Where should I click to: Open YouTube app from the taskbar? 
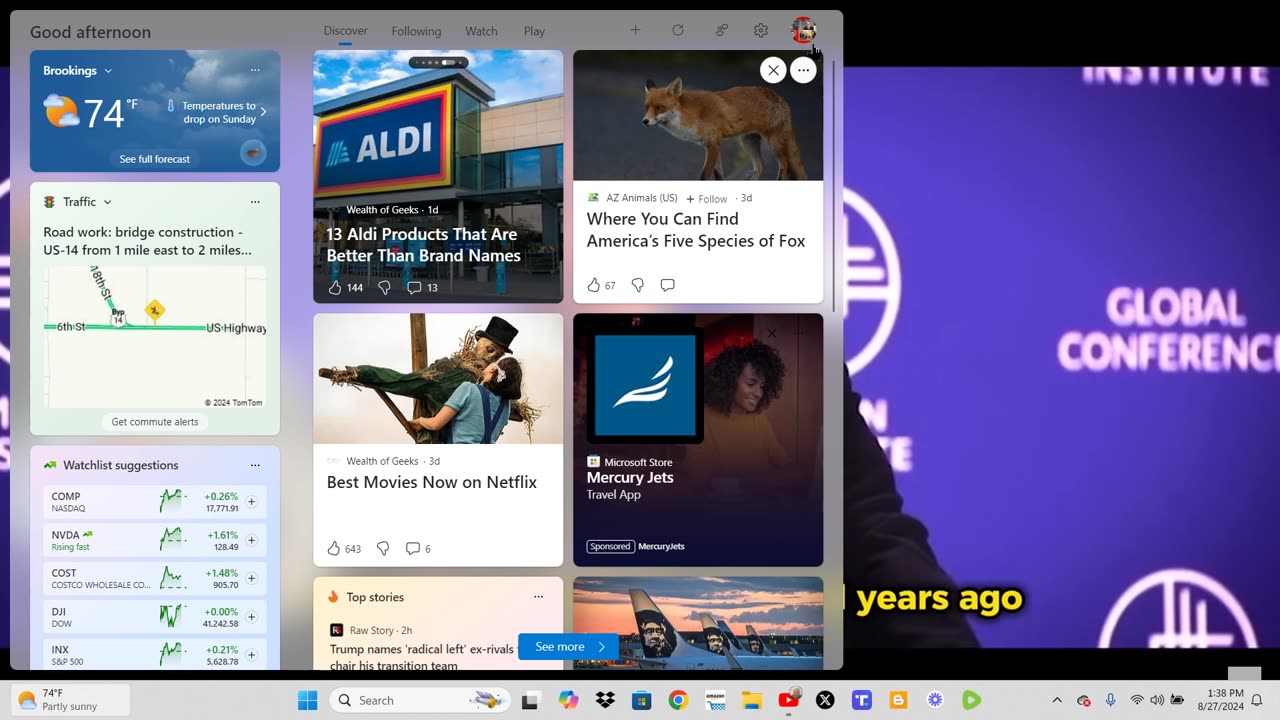point(788,700)
